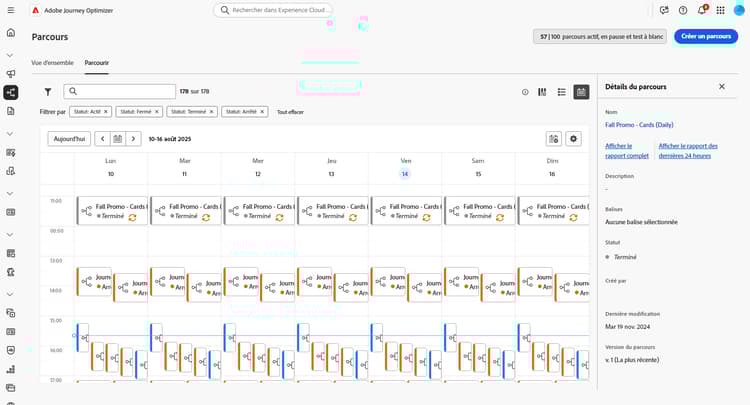Click the 10-16 août 2025 date range label
750x405 pixels.
[x=170, y=139]
